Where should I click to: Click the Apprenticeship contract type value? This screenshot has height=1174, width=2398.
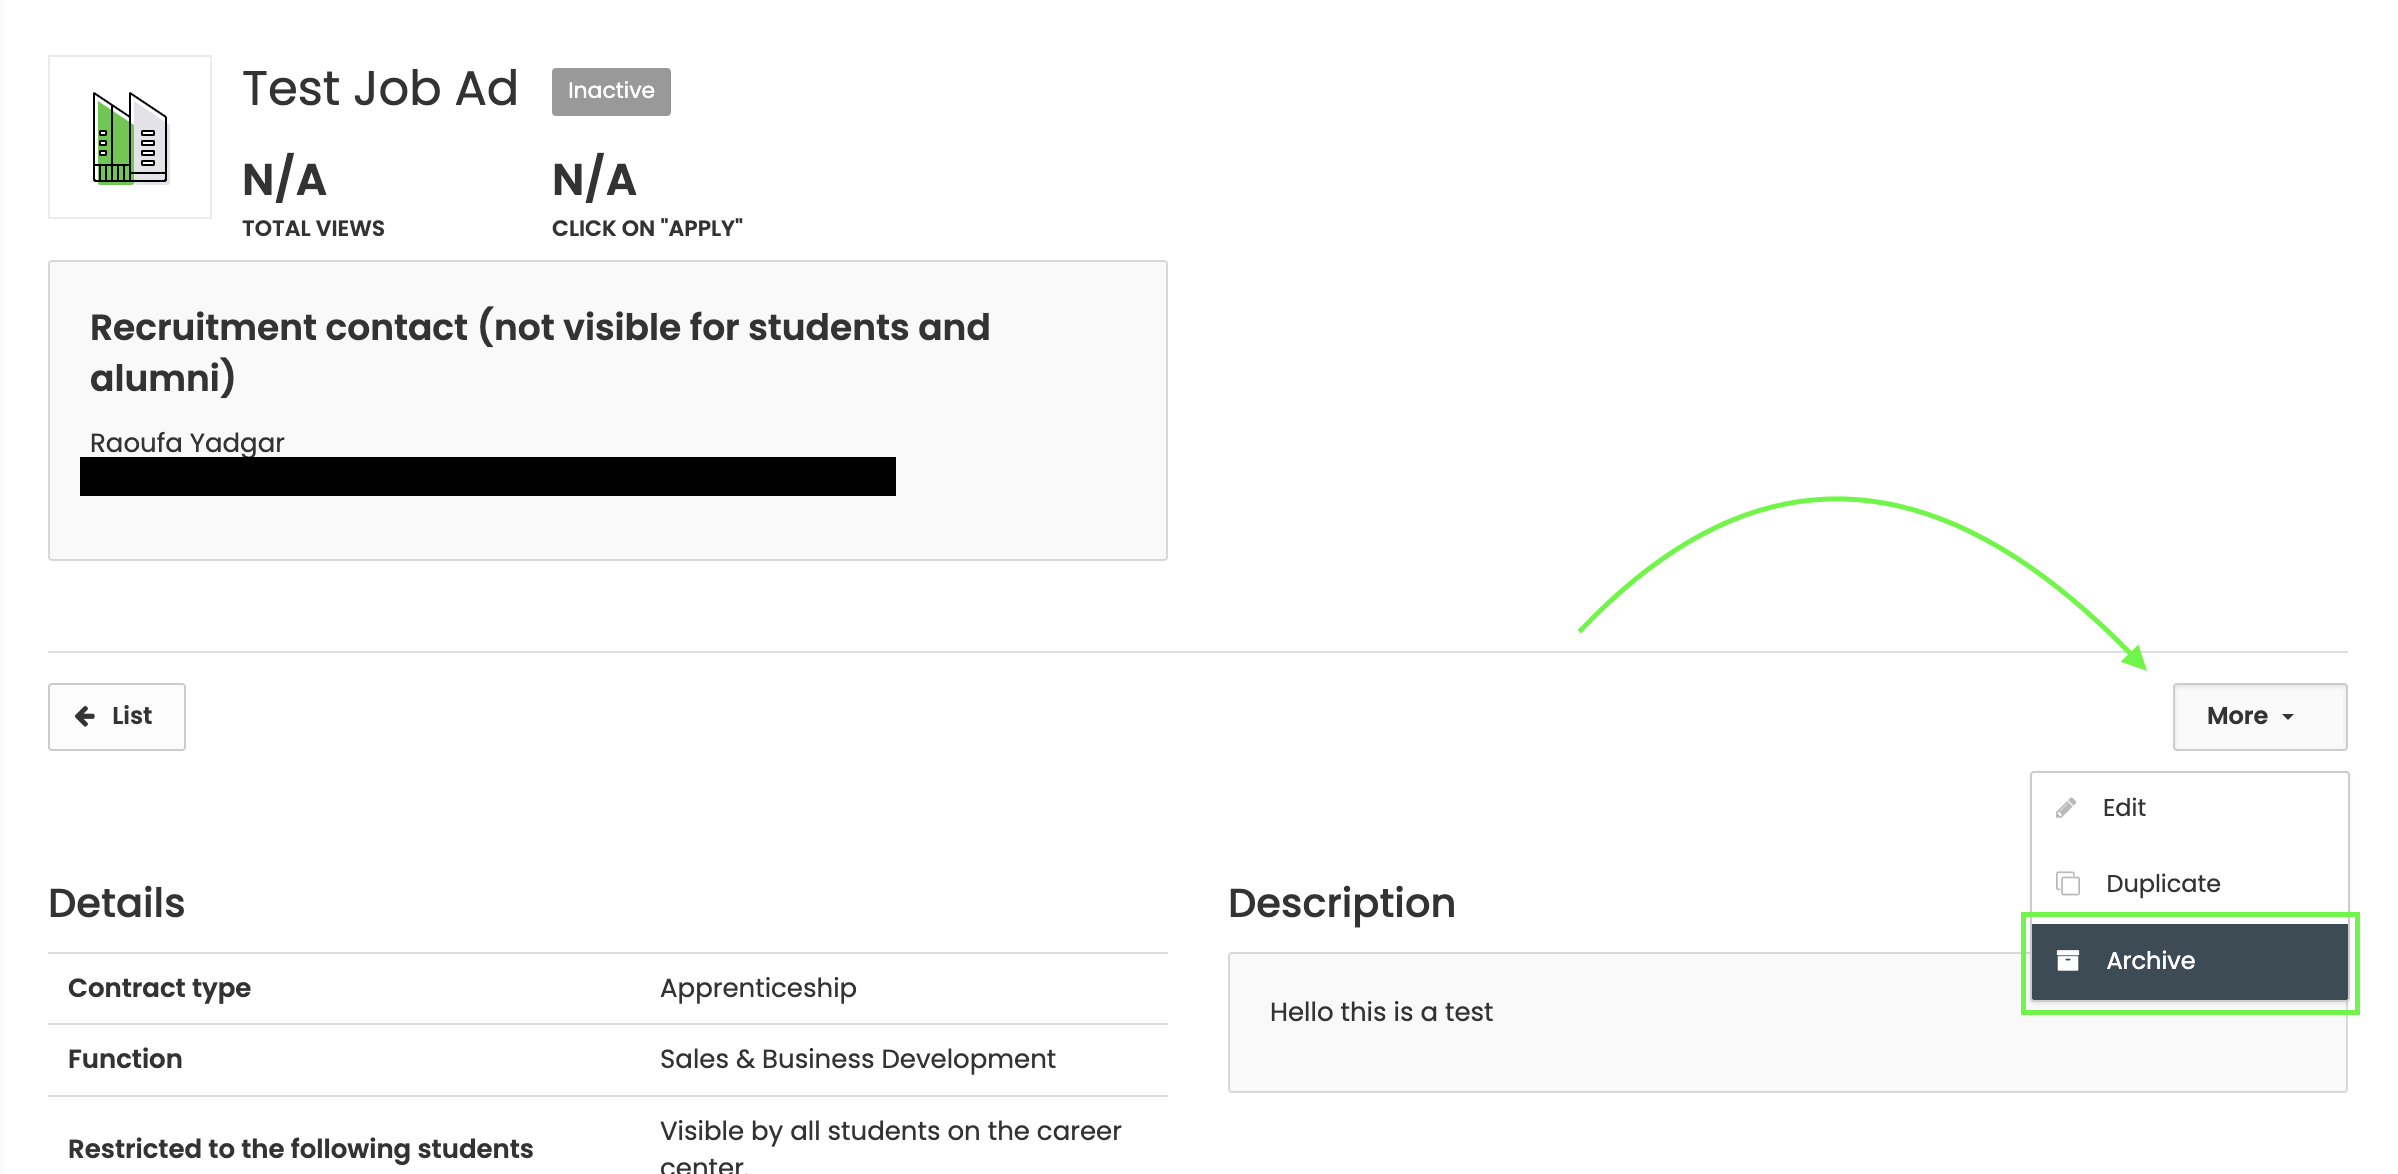click(x=758, y=988)
